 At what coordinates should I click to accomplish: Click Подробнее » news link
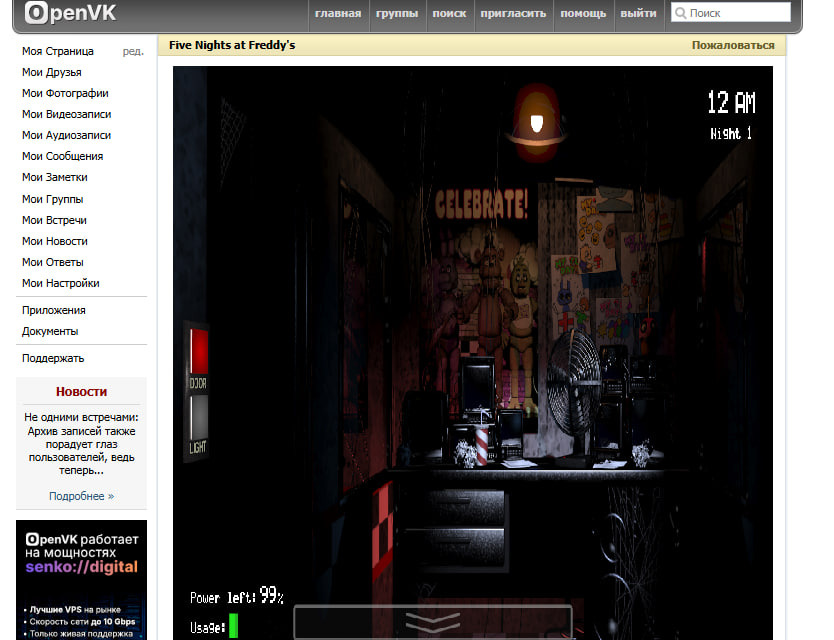click(81, 496)
